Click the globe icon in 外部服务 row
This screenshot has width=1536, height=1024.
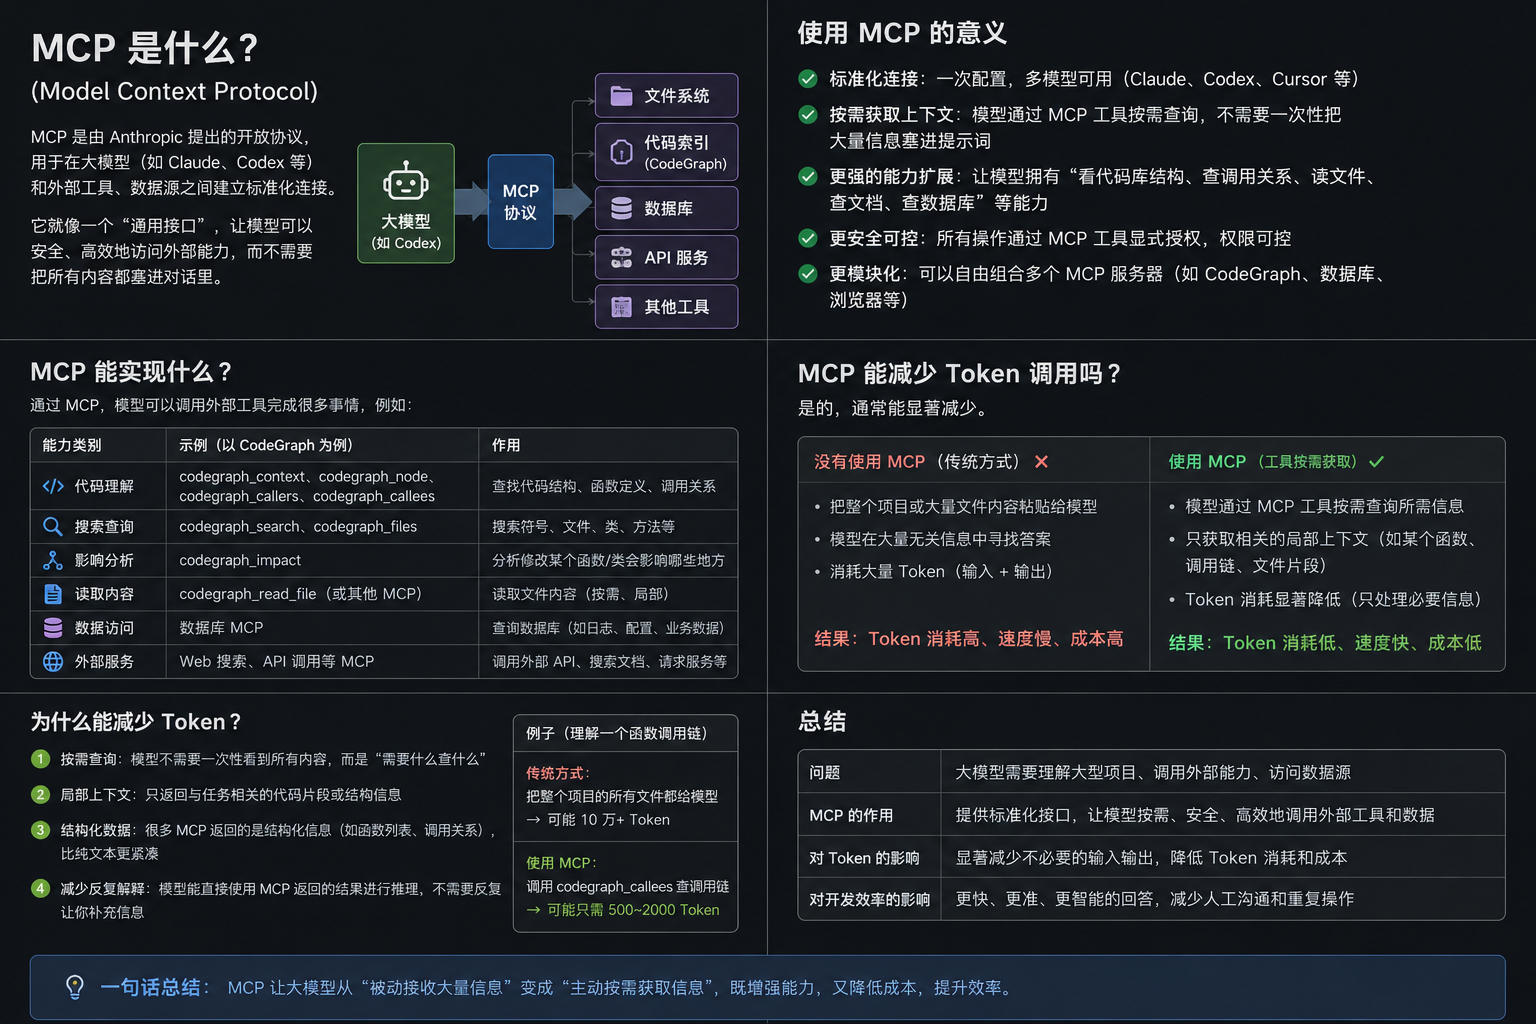[53, 662]
